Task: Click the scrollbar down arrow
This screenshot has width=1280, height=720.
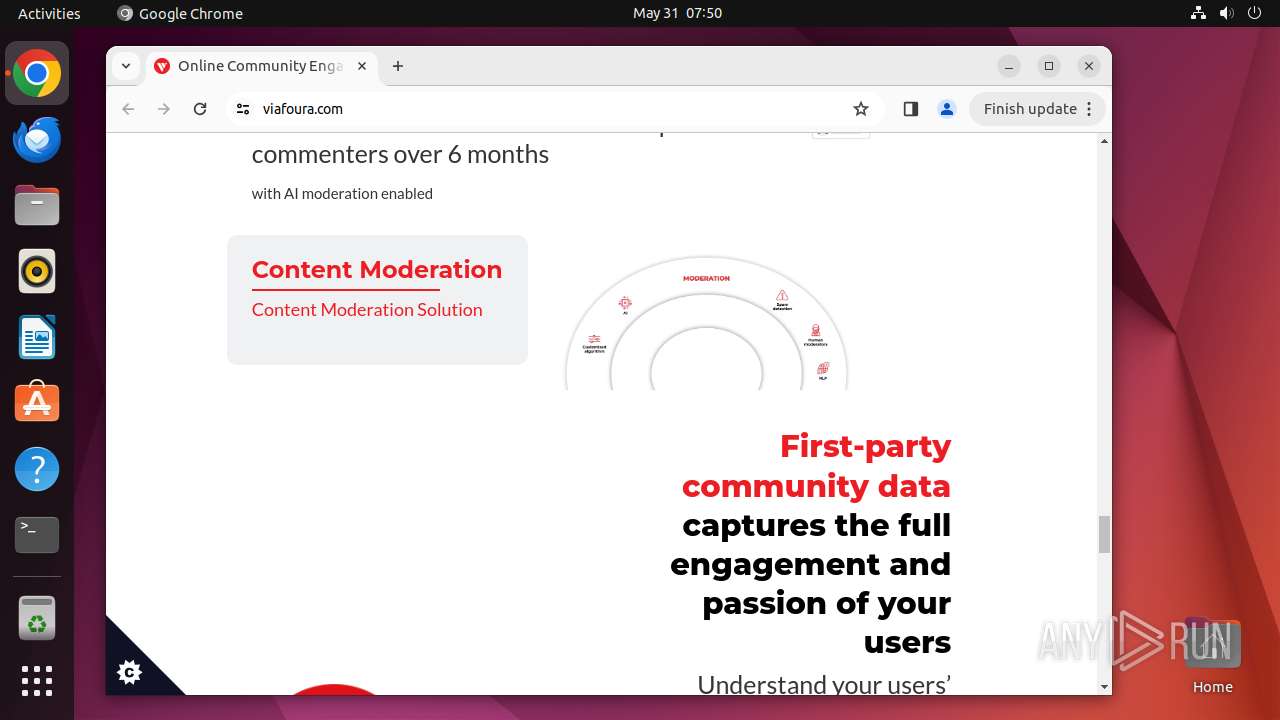Action: point(1104,687)
